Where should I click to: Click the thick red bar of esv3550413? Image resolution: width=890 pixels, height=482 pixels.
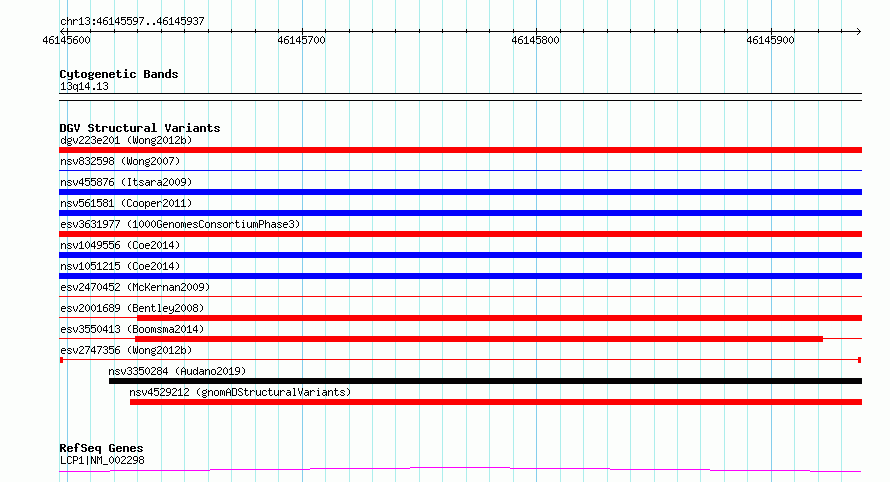click(x=479, y=339)
